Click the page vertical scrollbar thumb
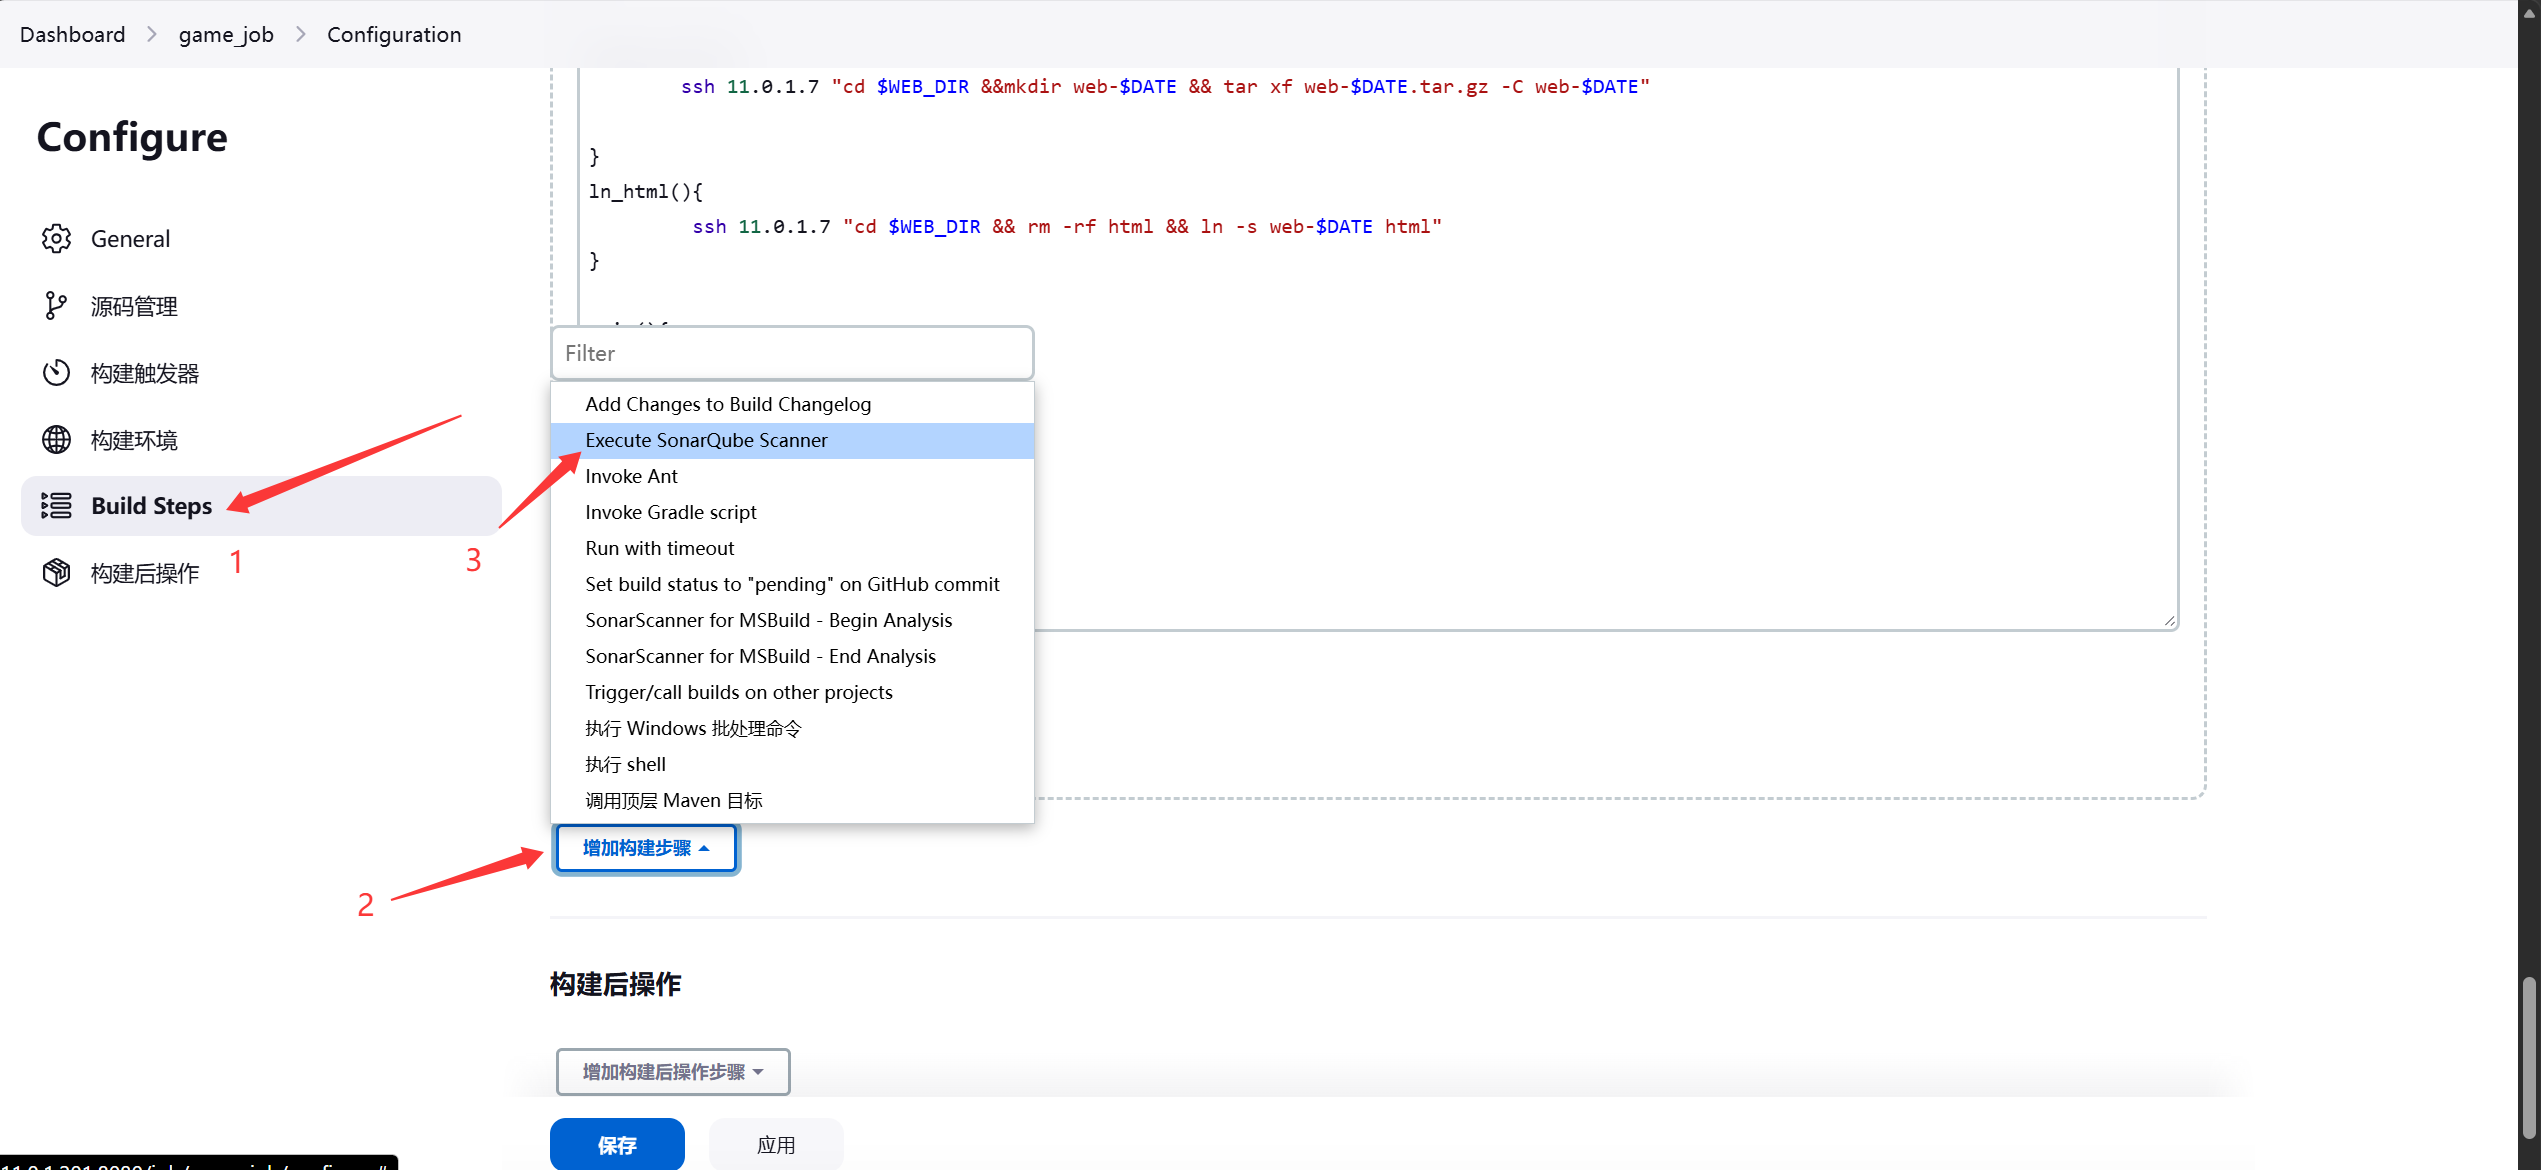2541x1170 pixels. click(2529, 1056)
